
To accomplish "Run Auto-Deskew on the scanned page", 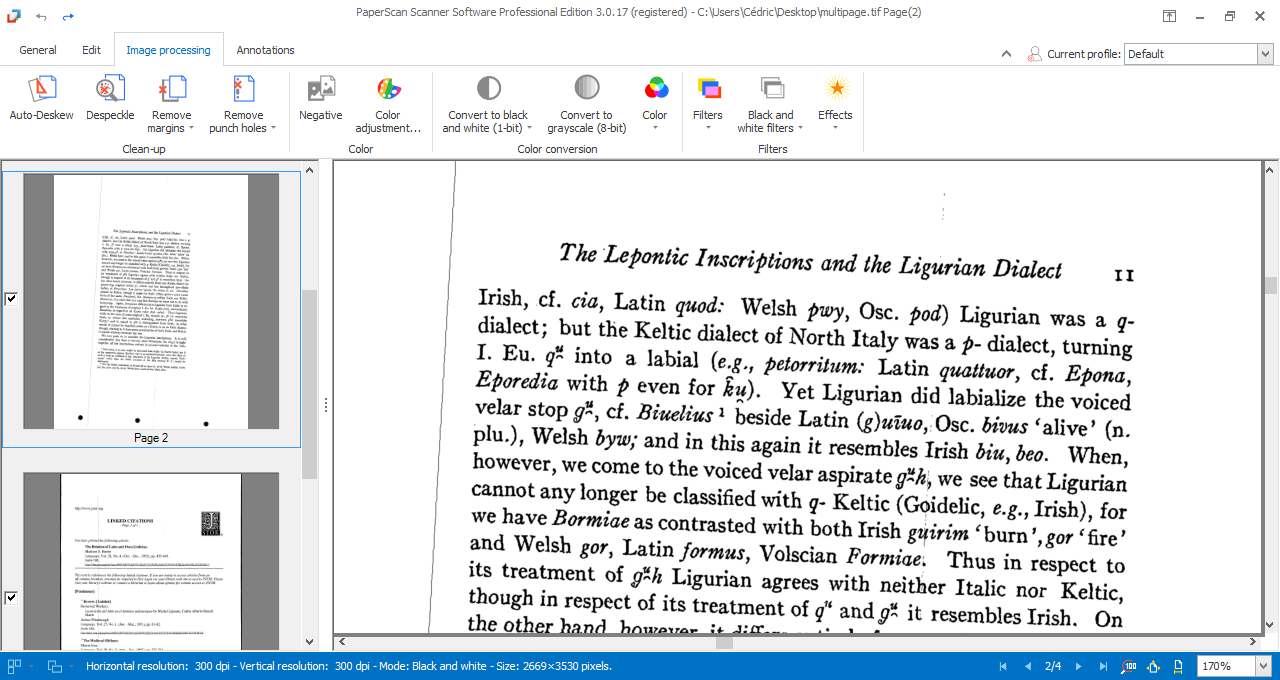I will coord(41,100).
